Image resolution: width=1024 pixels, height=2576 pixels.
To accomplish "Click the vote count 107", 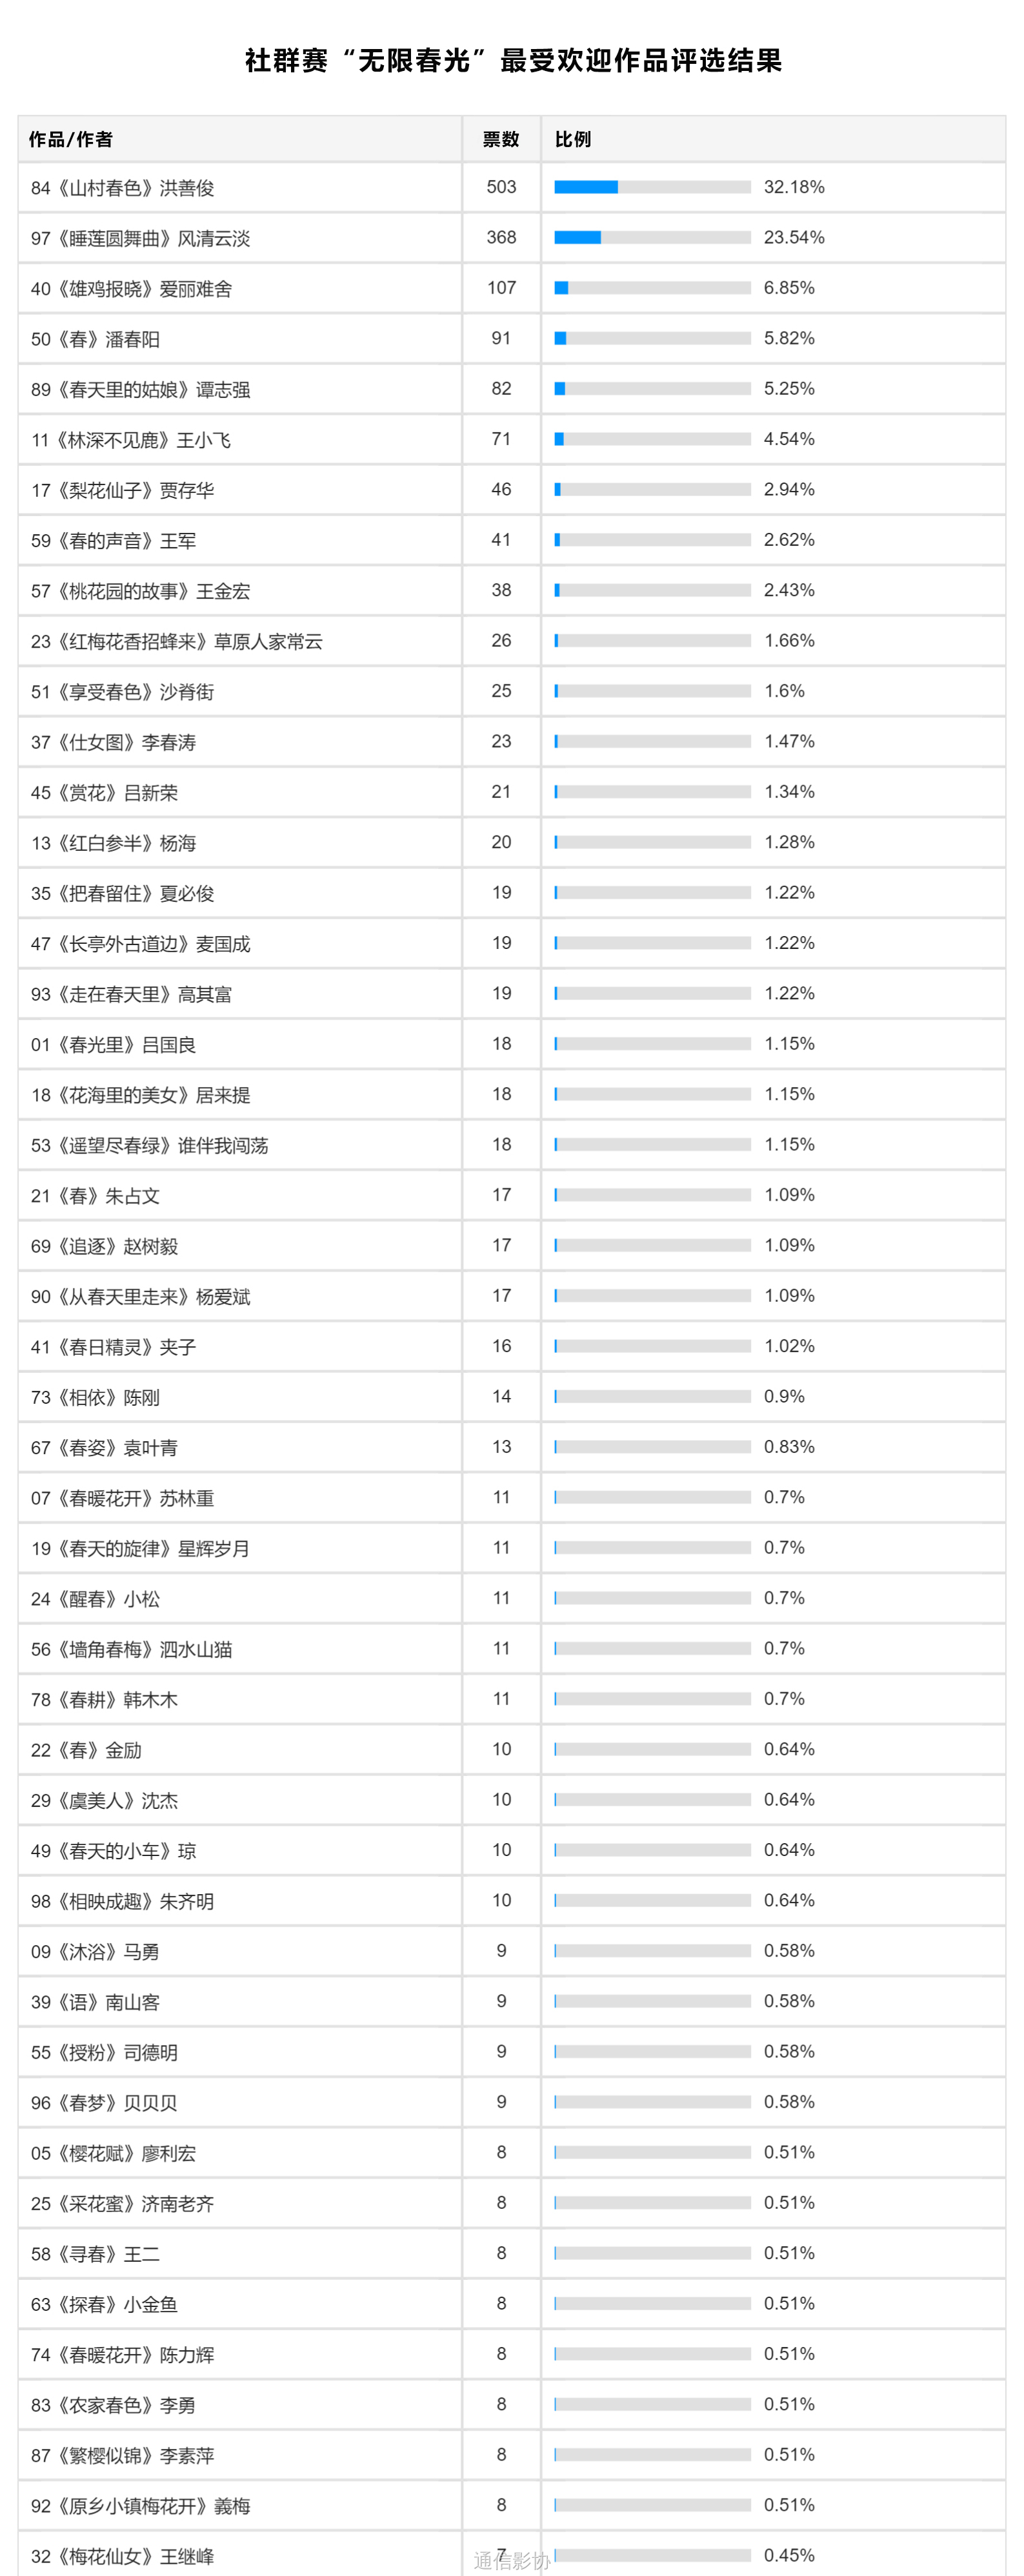I will [501, 288].
